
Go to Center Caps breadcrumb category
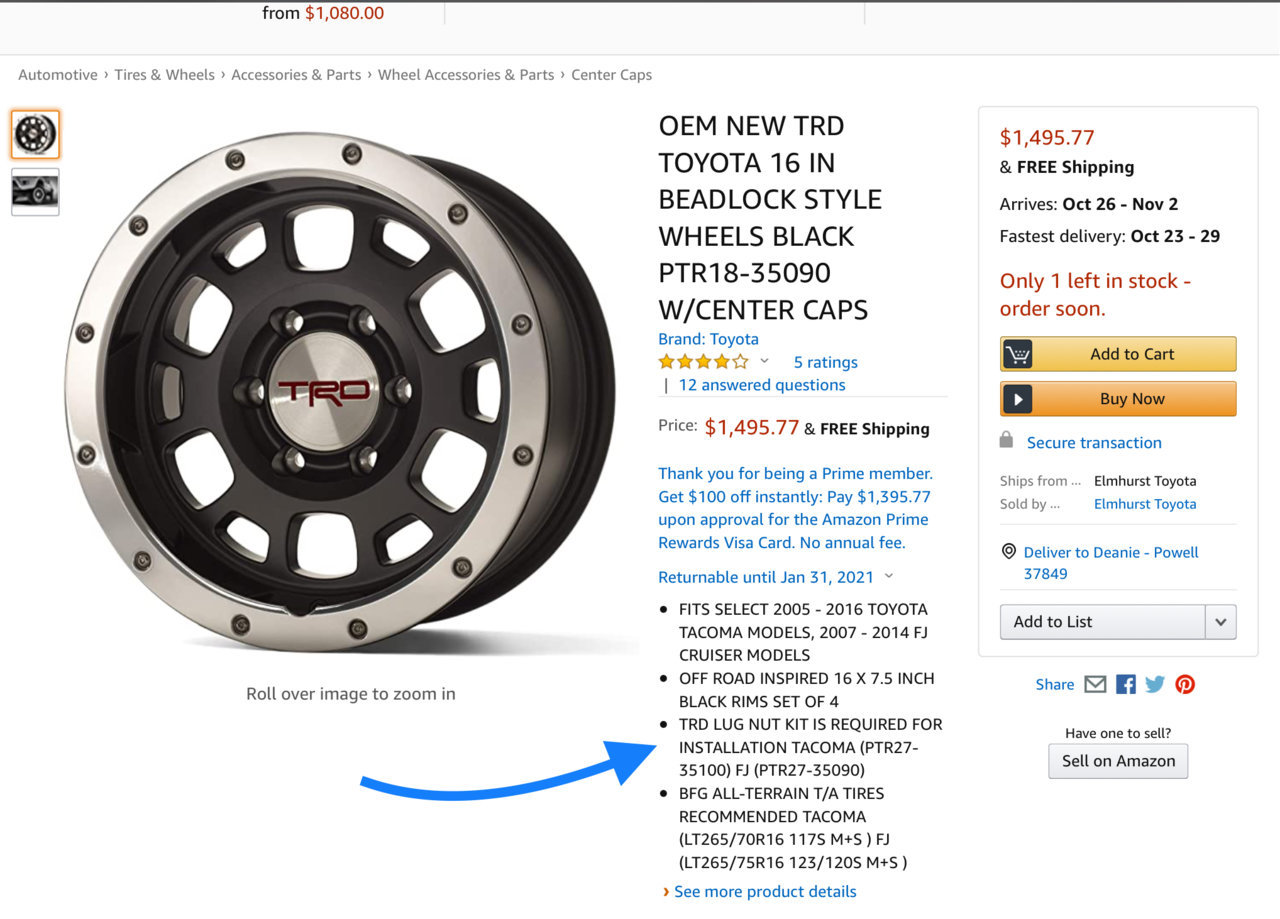tap(611, 75)
